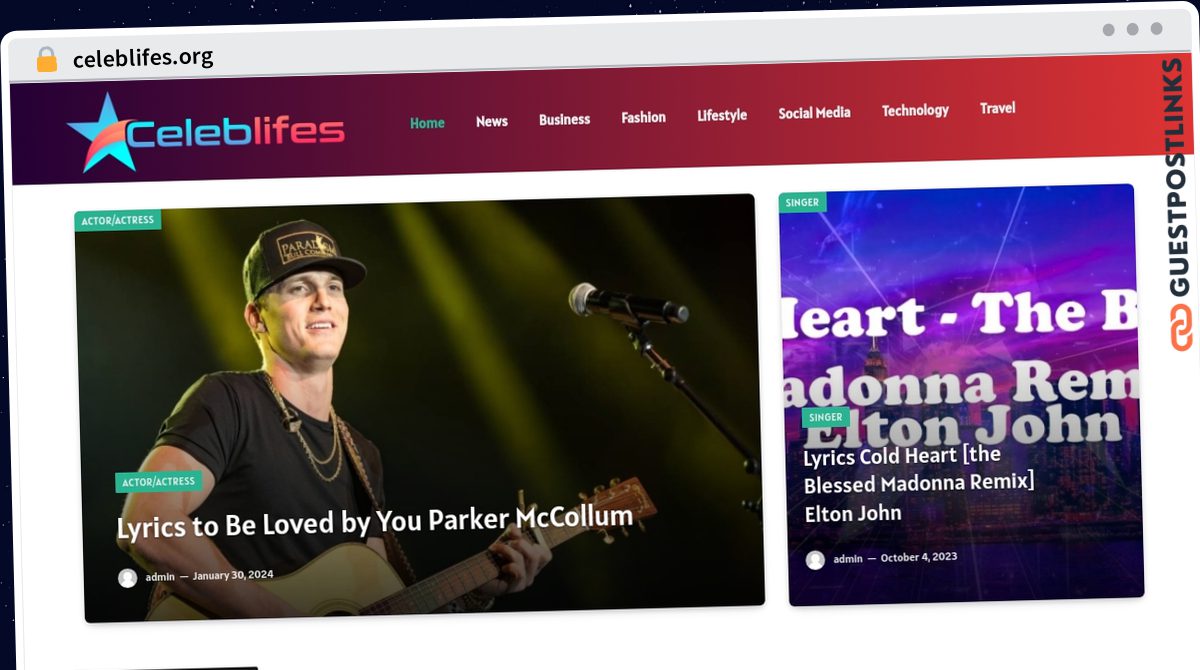
Task: Click admin avatar under Parker McCollum post
Action: point(127,578)
